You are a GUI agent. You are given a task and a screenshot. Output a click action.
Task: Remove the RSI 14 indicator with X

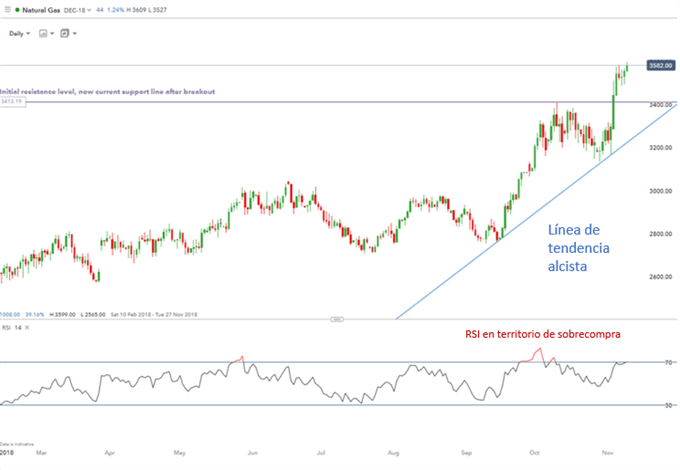coord(27,327)
